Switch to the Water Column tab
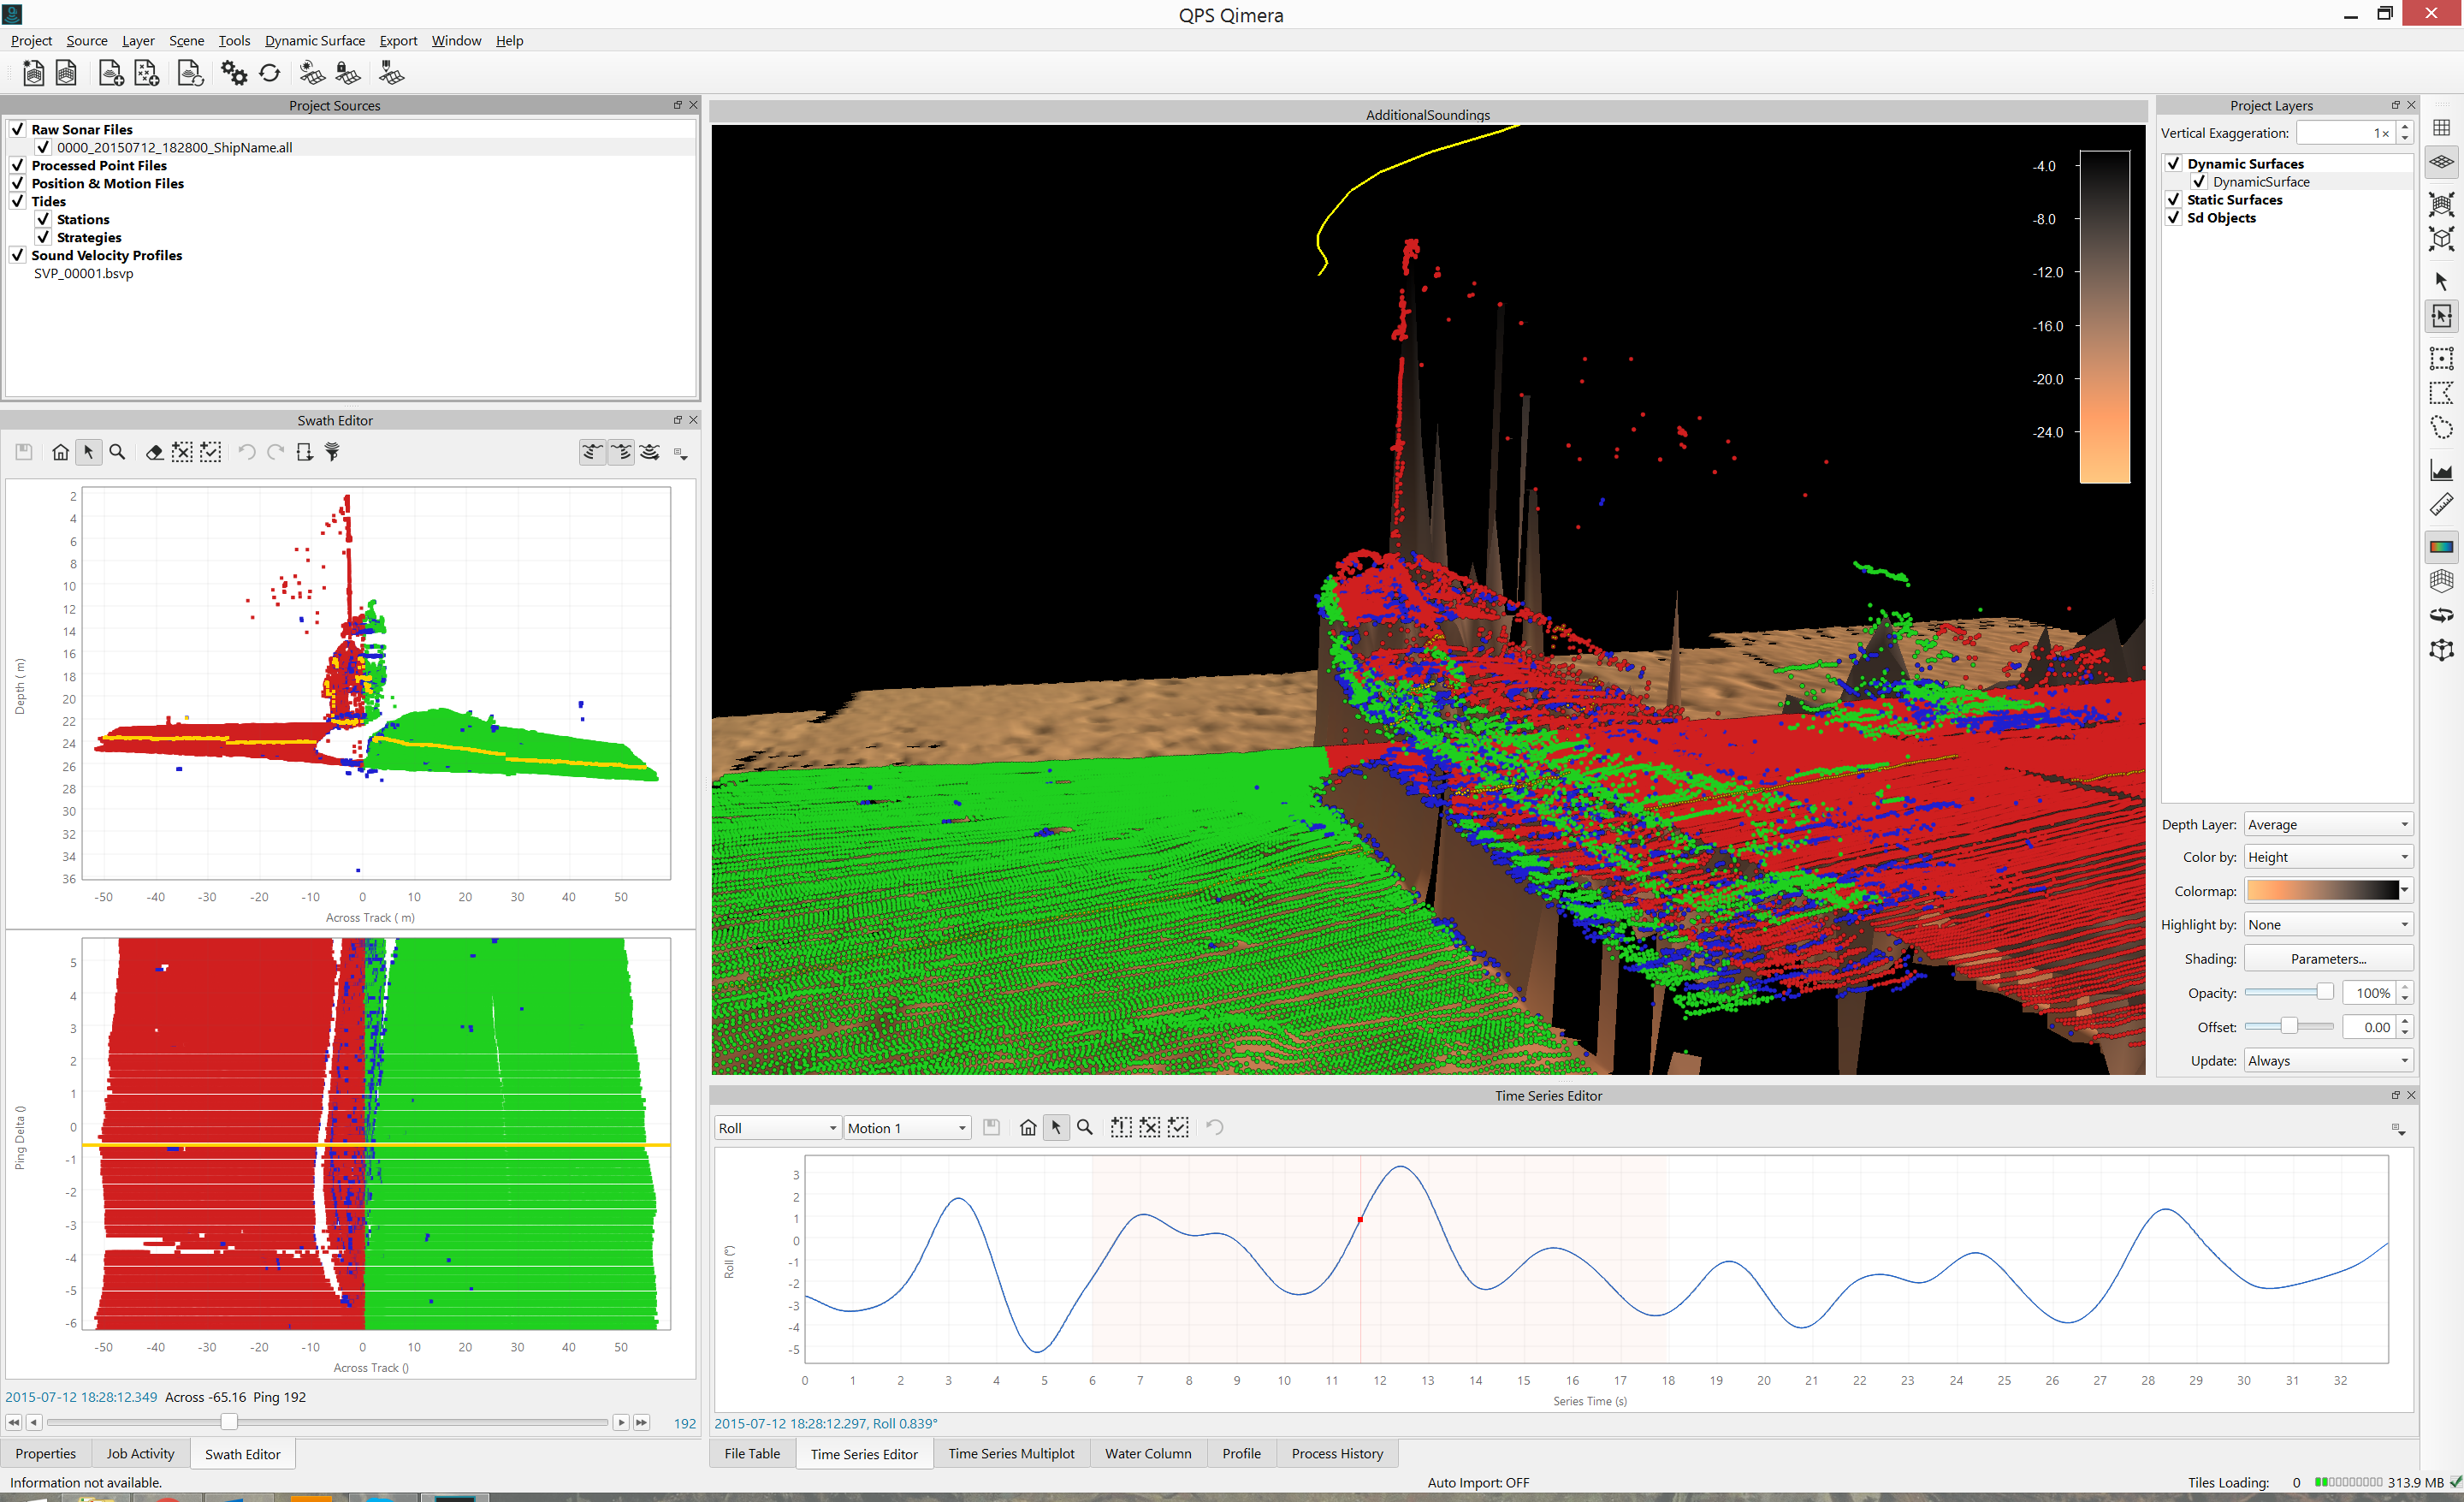 pyautogui.click(x=1147, y=1453)
